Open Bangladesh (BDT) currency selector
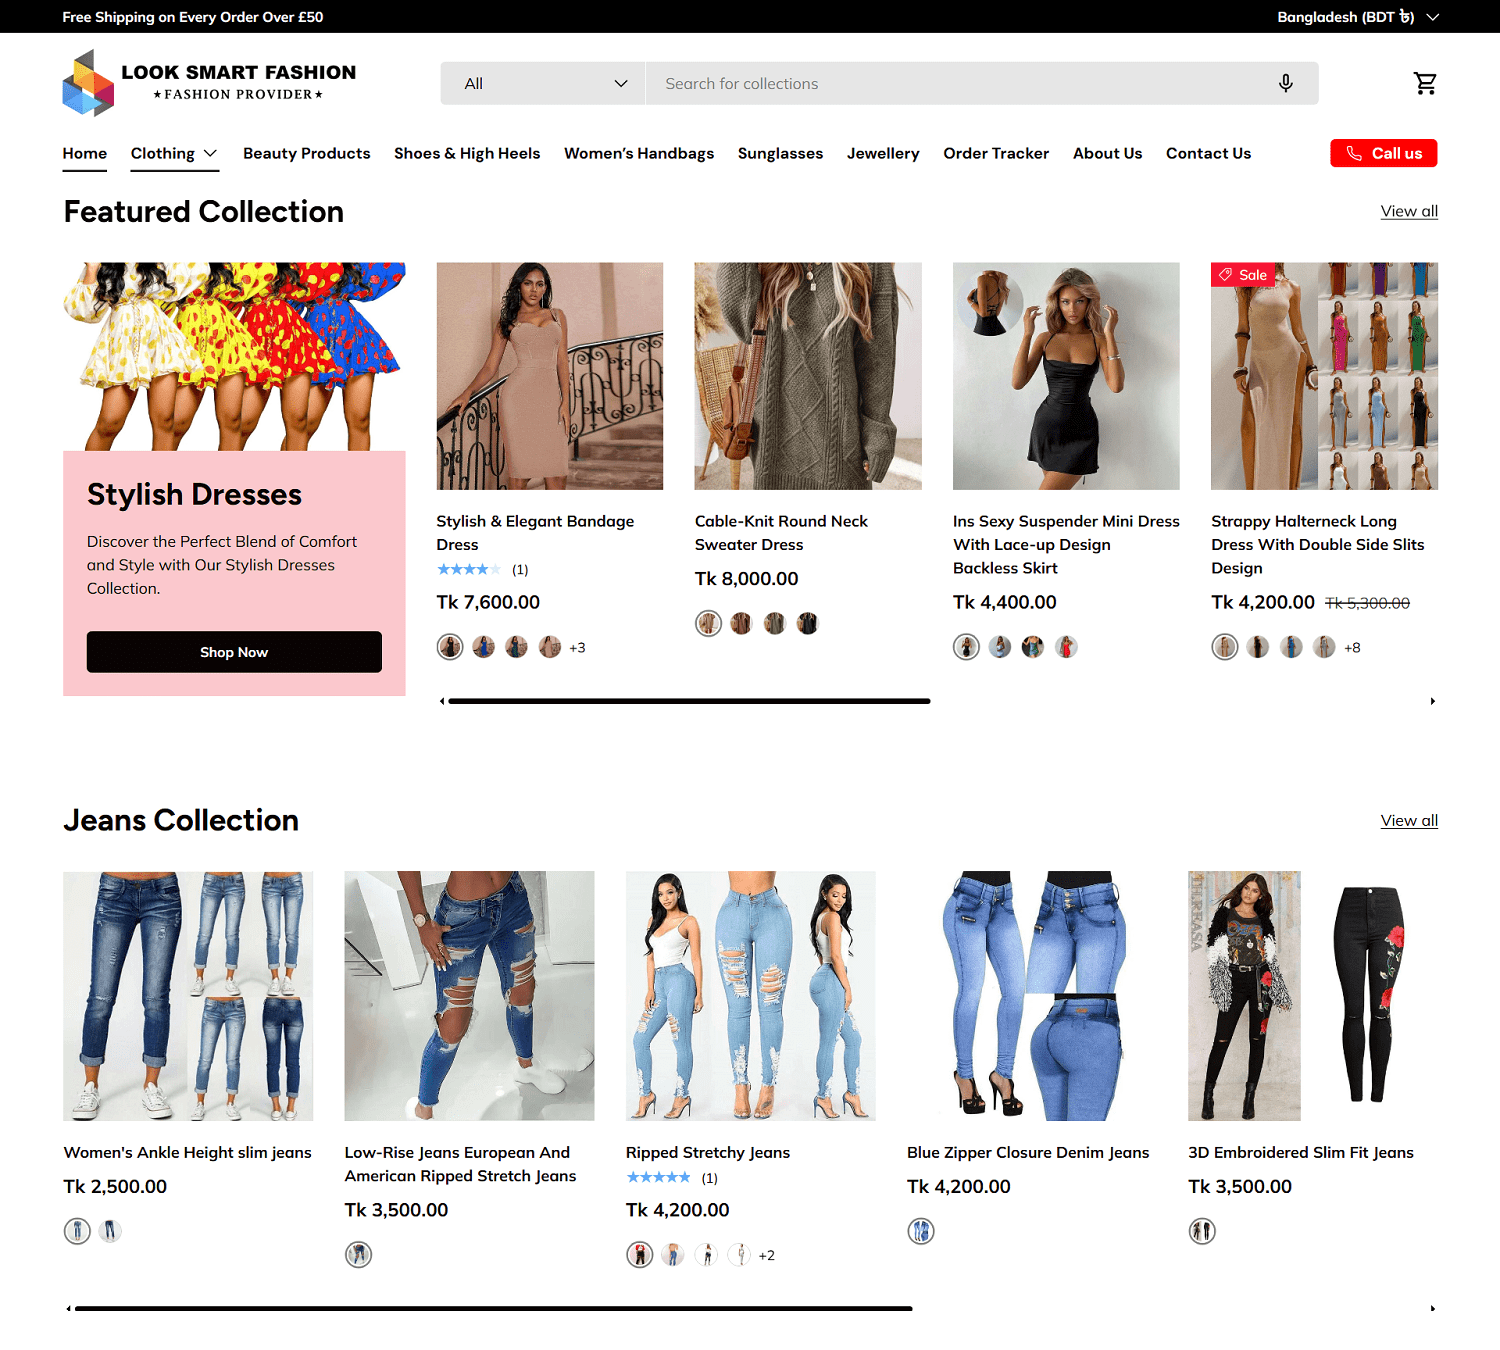This screenshot has height=1350, width=1500. pos(1357,17)
